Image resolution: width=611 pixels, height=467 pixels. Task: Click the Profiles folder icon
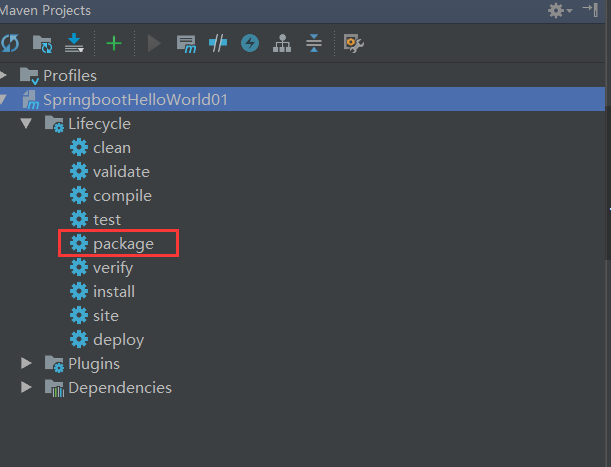pyautogui.click(x=29, y=76)
